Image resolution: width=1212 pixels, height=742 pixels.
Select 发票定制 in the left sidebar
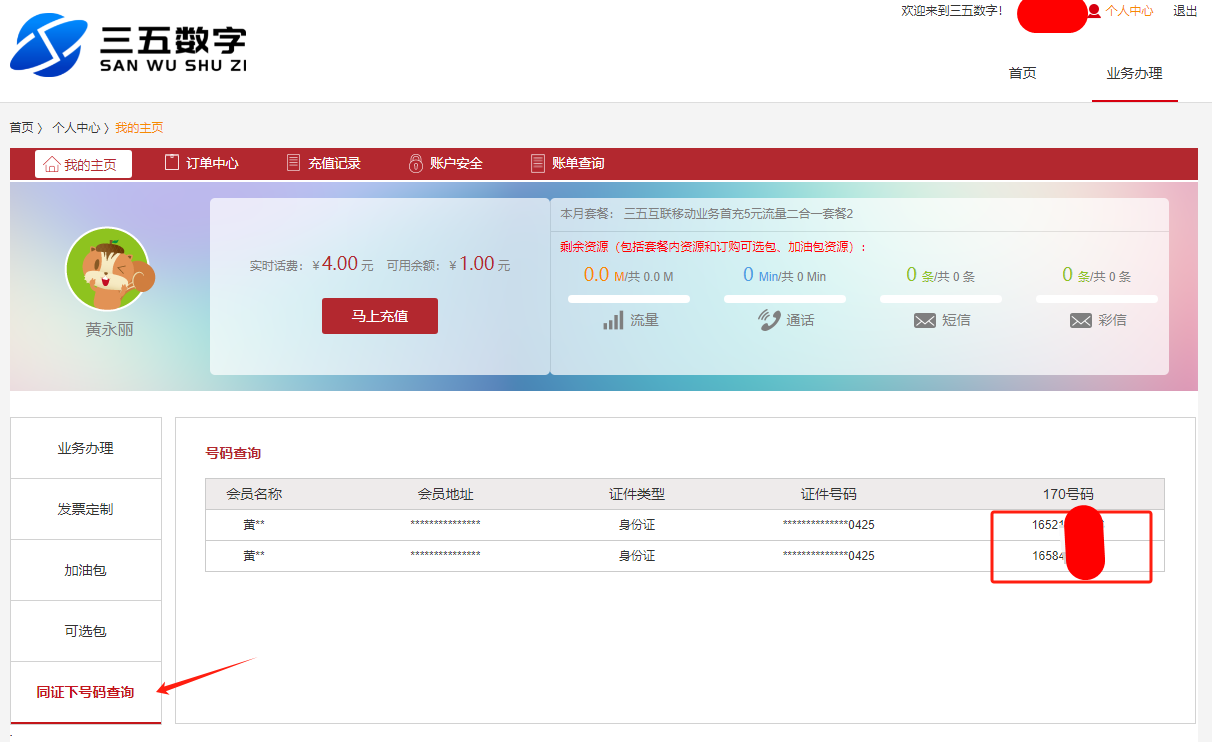click(x=85, y=509)
